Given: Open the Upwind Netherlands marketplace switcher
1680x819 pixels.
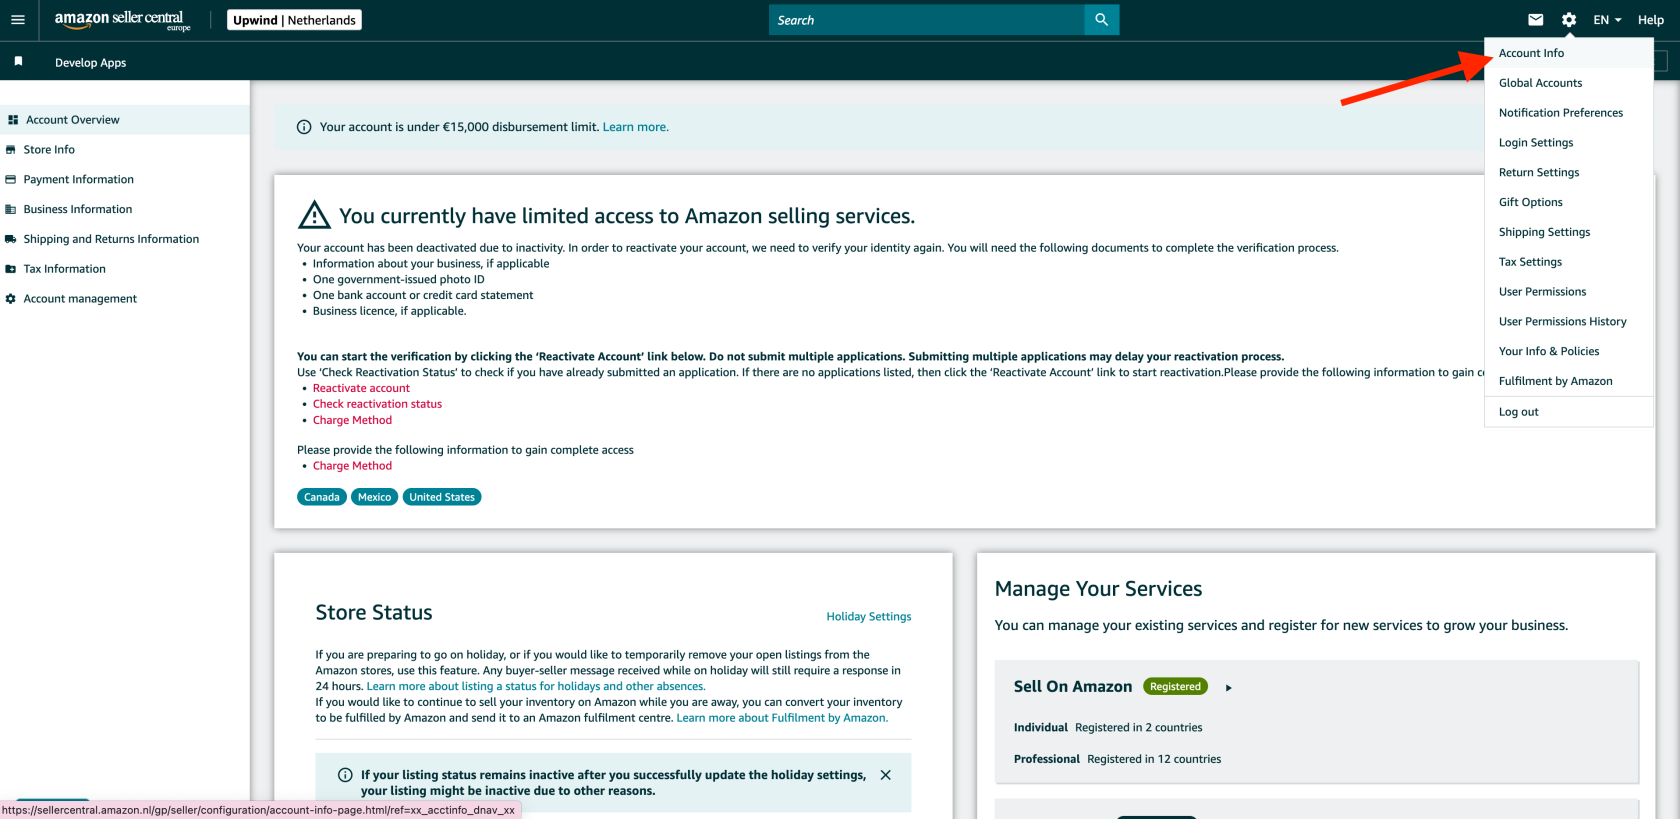Looking at the screenshot, I should click(x=294, y=20).
